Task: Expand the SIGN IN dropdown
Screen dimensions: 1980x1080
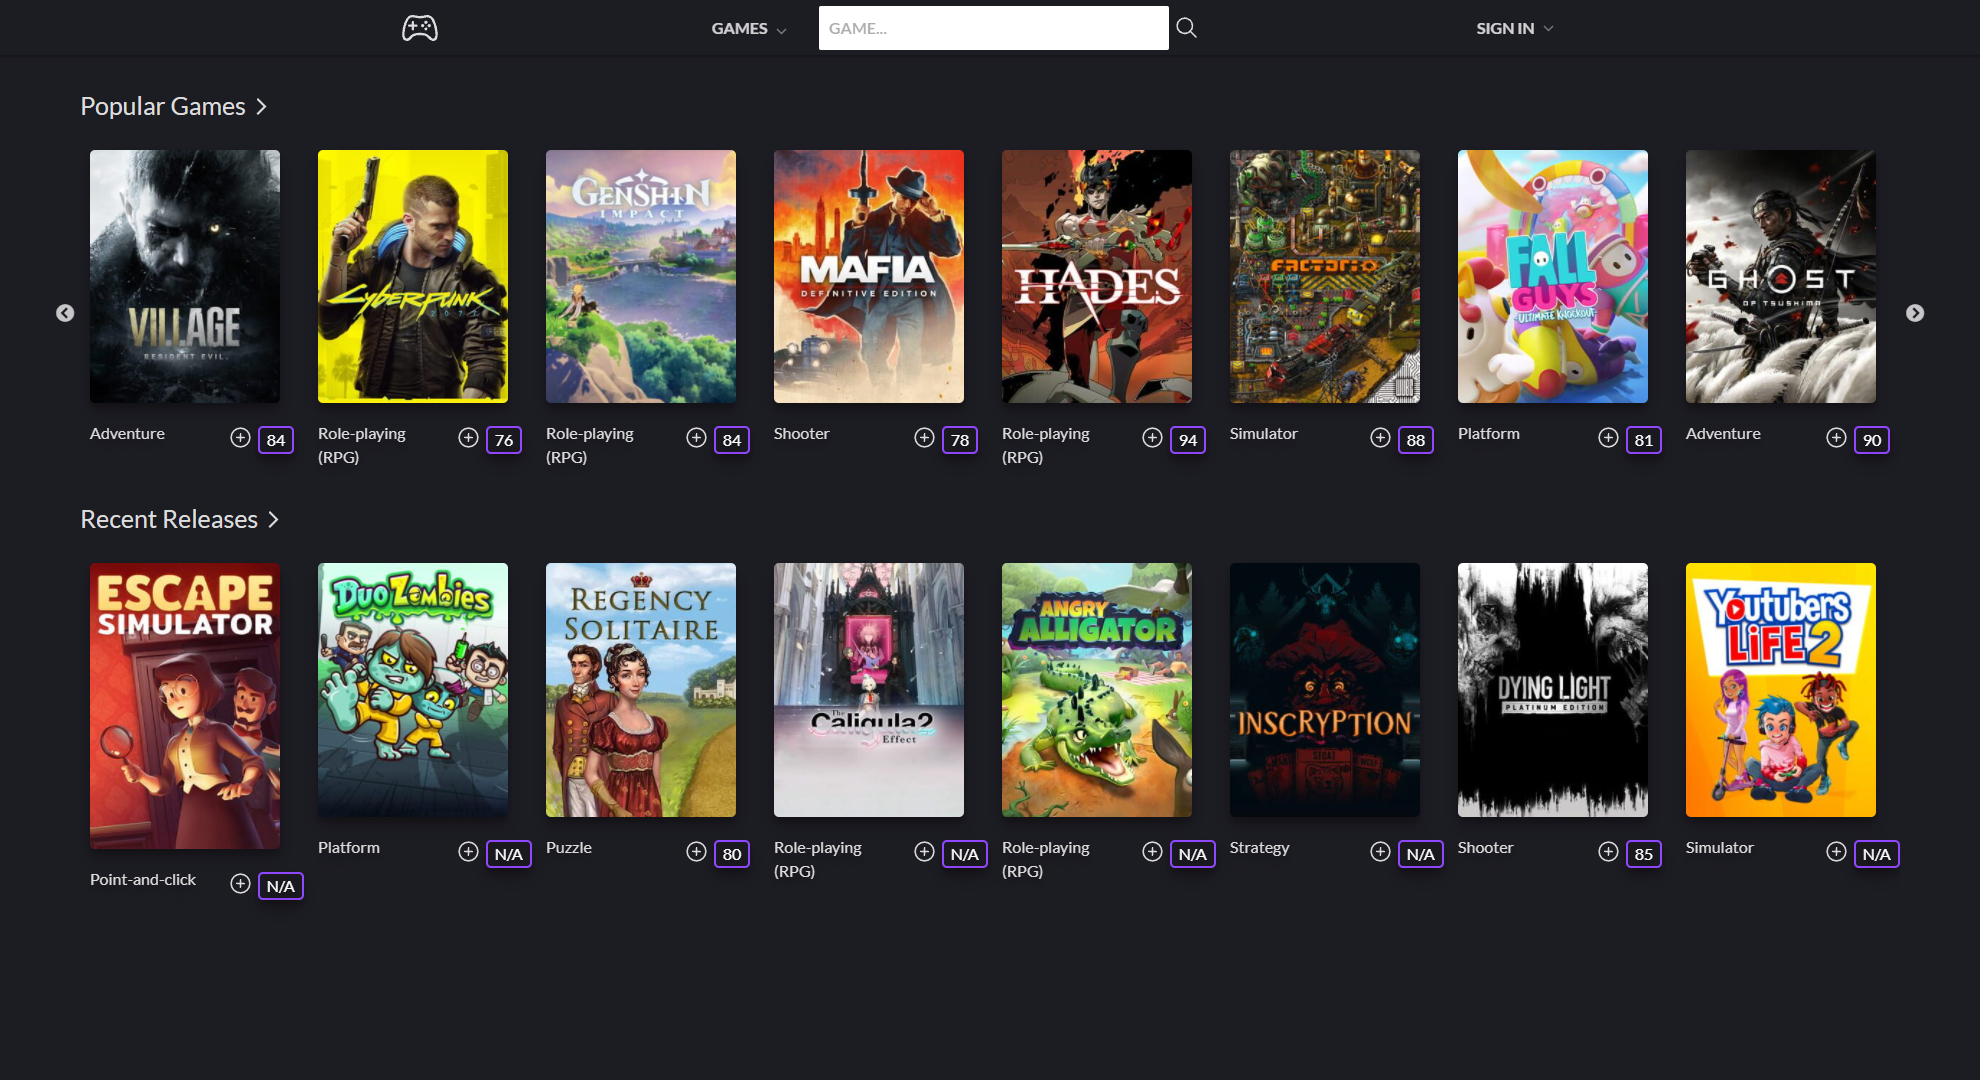Action: tap(1547, 29)
